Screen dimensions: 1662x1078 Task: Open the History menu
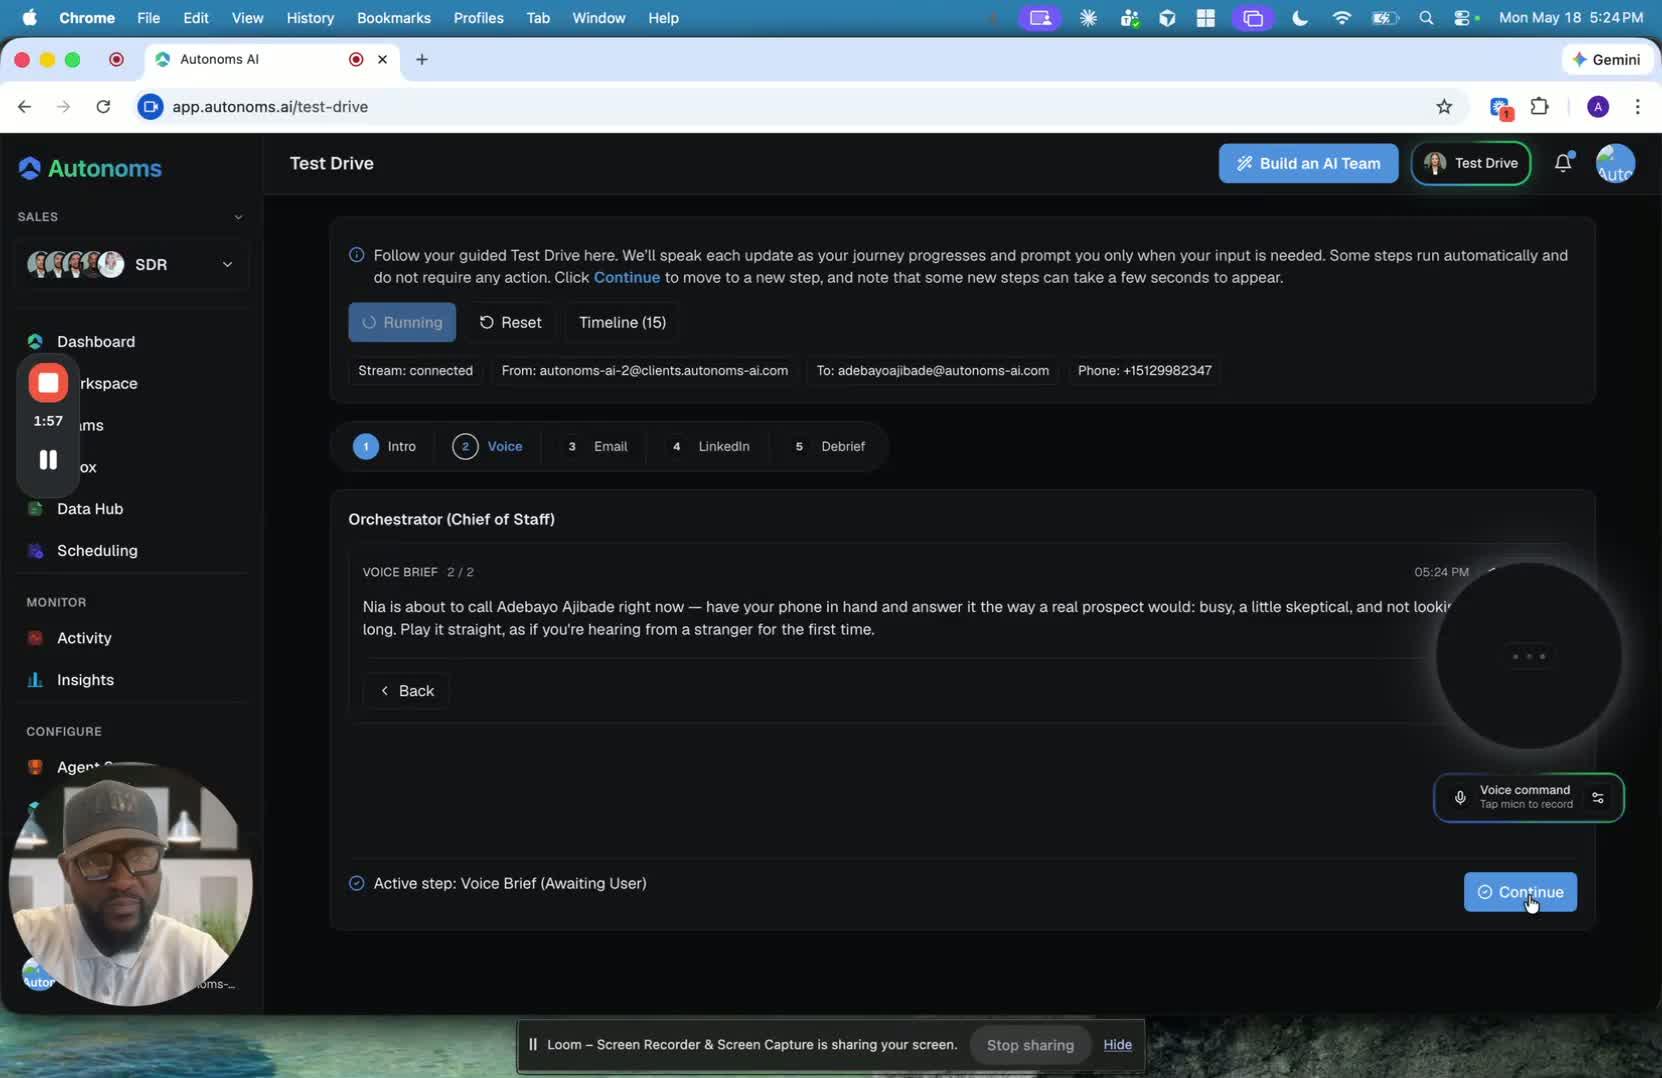coord(310,18)
